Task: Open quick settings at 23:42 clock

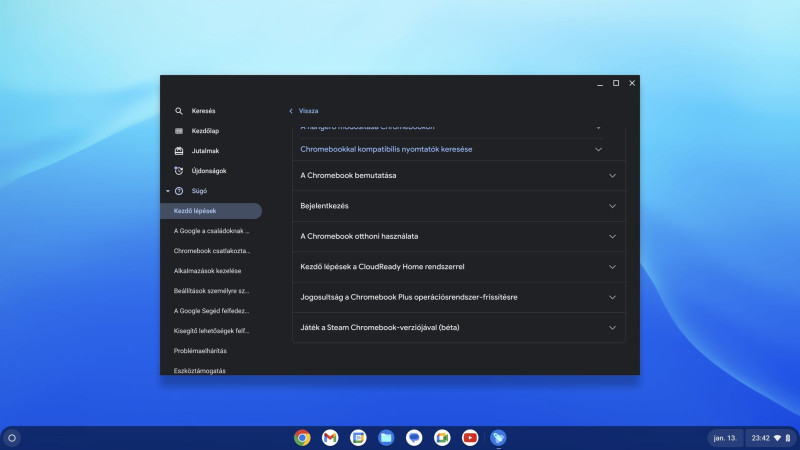Action: [x=770, y=438]
